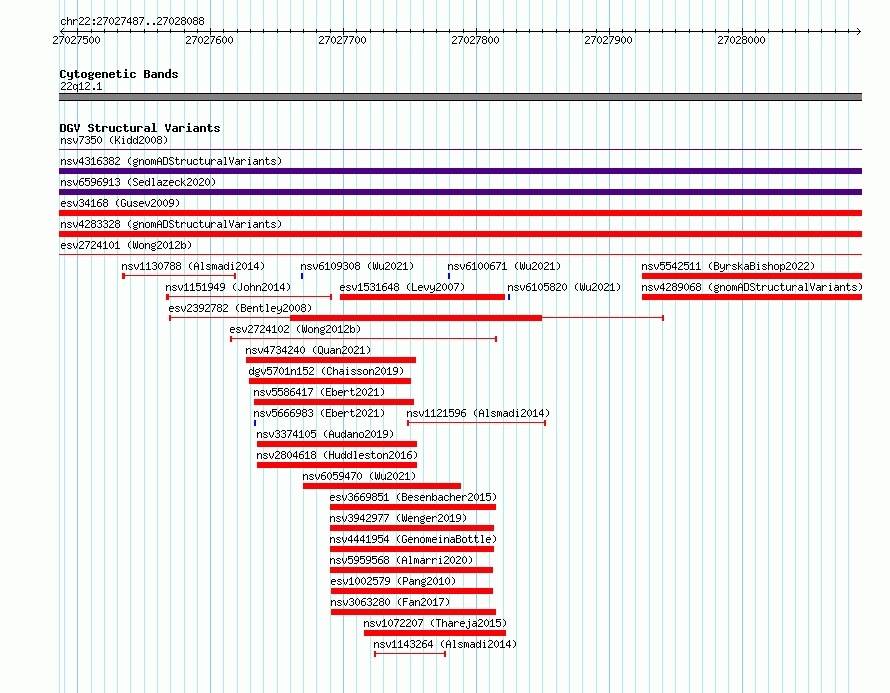Click the red bar under esv34168 (Gusev2009)
Image resolution: width=890 pixels, height=693 pixels.
[460, 213]
